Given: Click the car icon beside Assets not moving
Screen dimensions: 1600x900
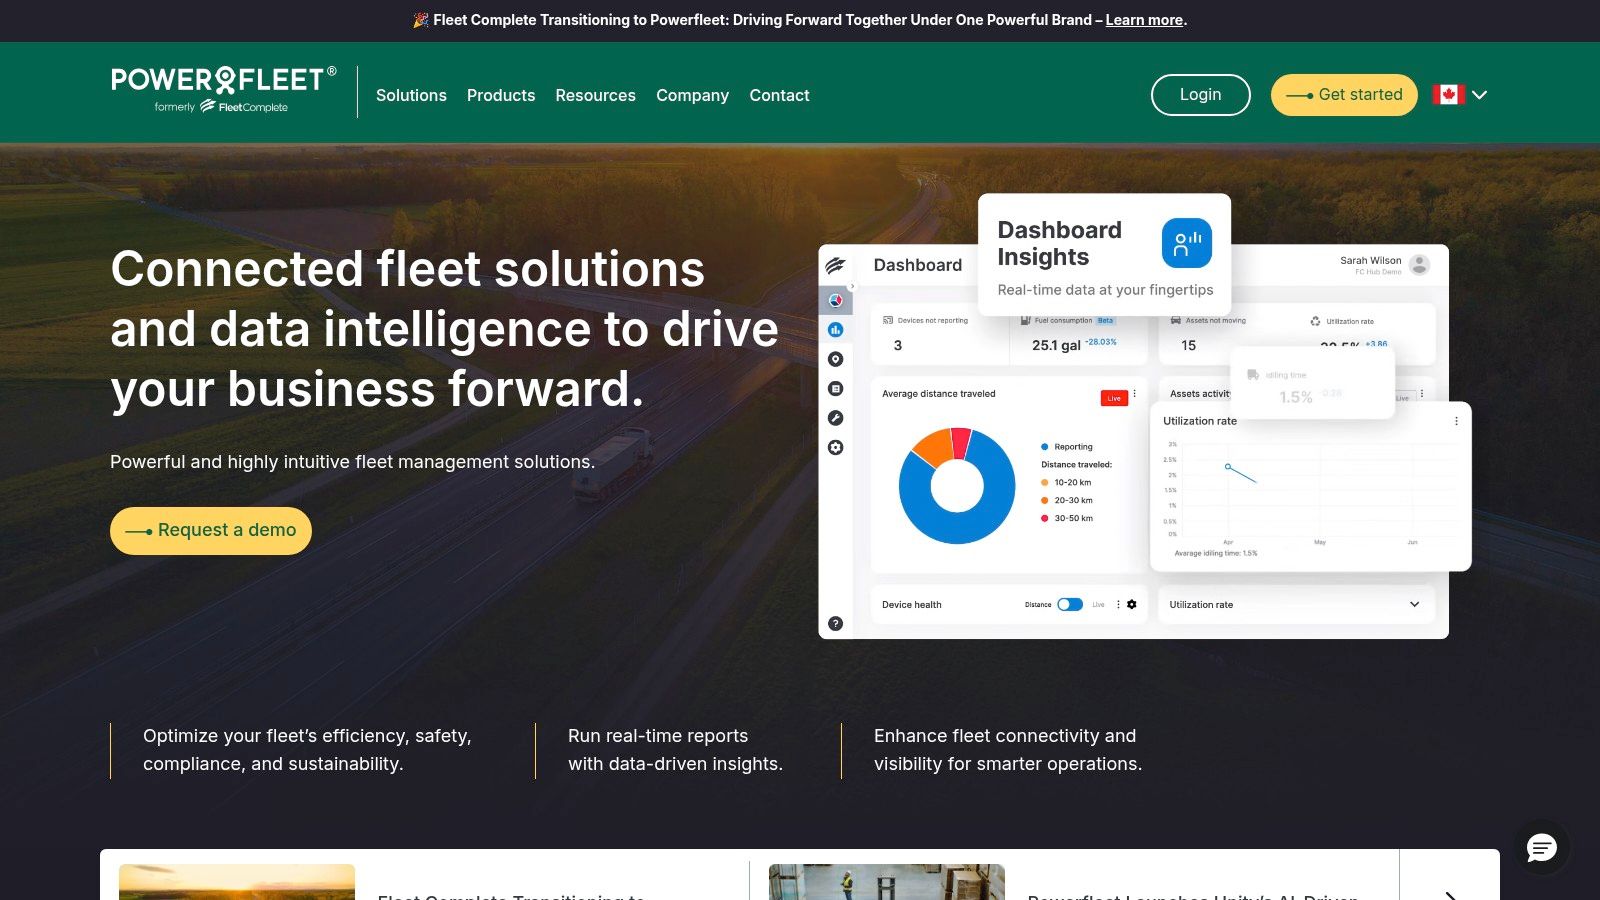Looking at the screenshot, I should click(1176, 320).
